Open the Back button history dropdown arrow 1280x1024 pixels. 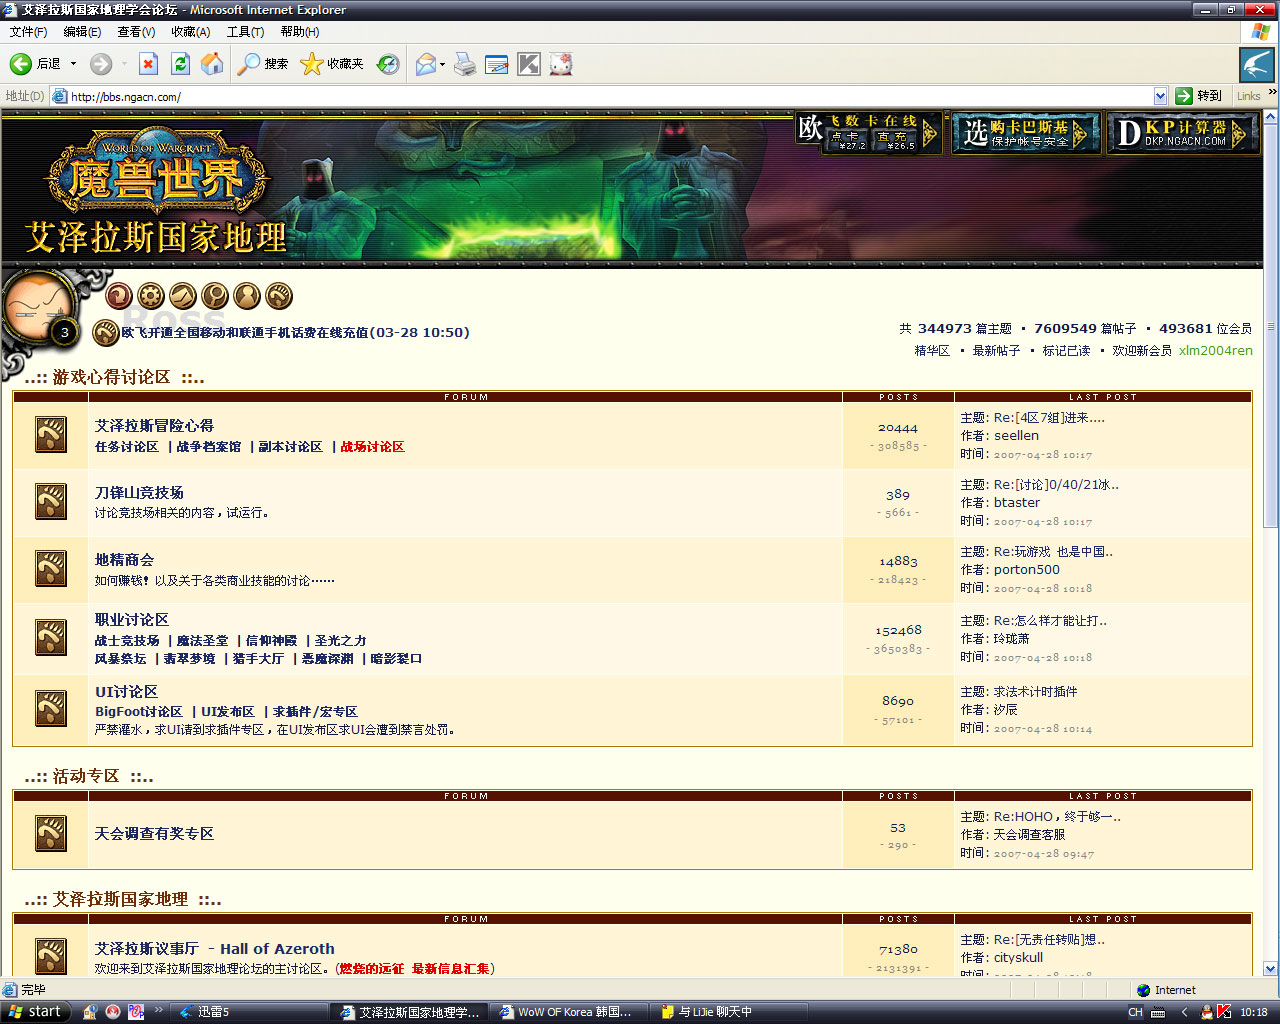click(x=73, y=64)
